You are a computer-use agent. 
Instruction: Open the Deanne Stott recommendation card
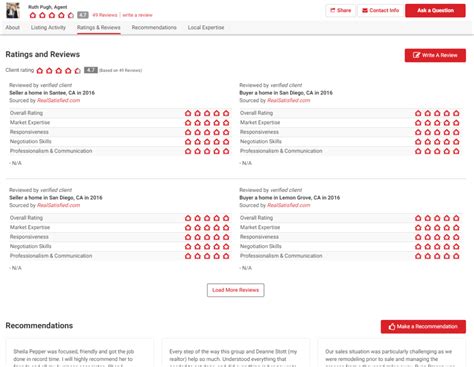click(235, 353)
